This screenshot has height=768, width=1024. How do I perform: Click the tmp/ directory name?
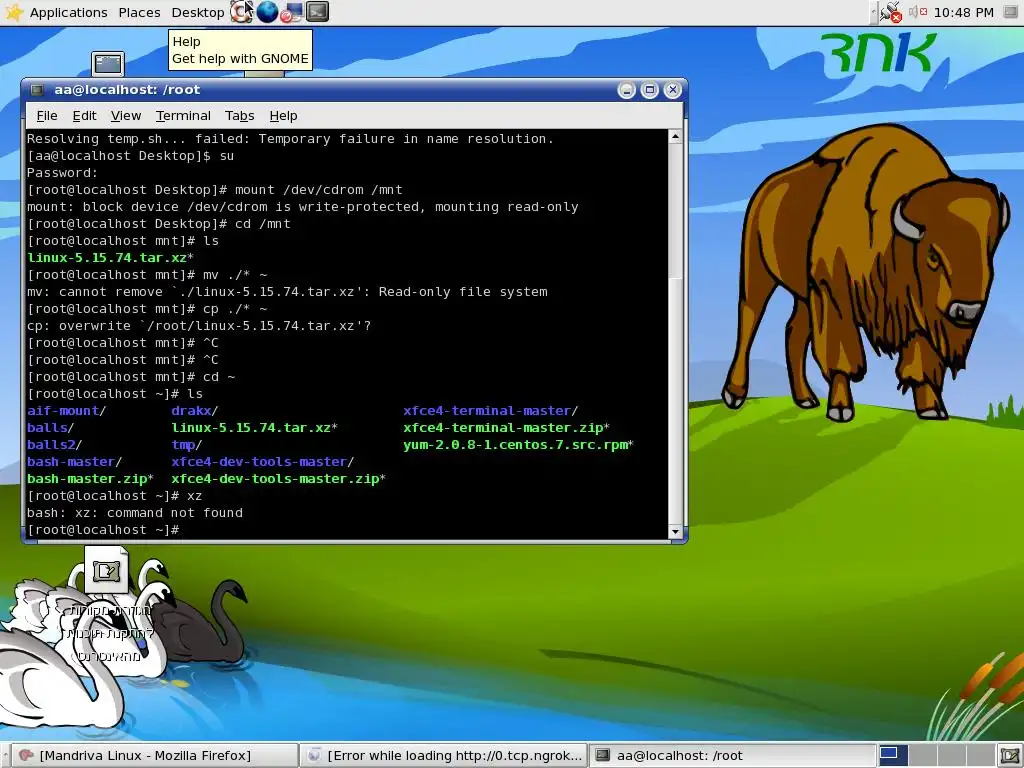click(x=186, y=445)
